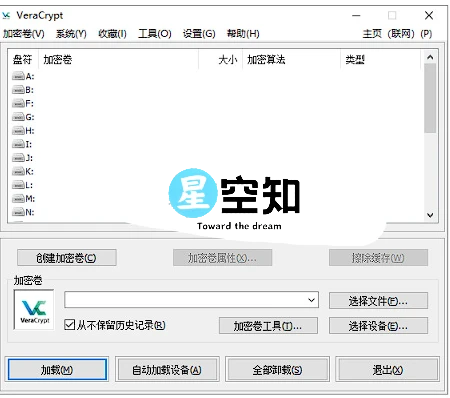450x398 pixels.
Task: Open the 主页 (联网) (P) link
Action: point(397,34)
